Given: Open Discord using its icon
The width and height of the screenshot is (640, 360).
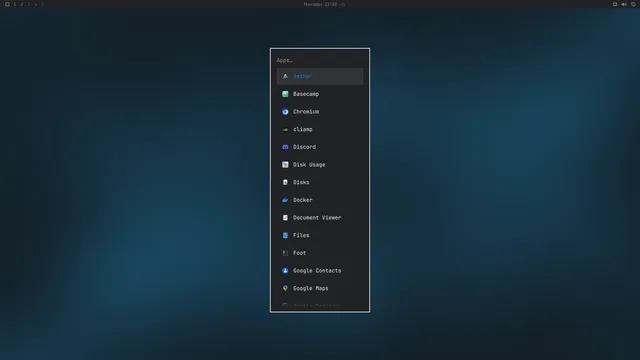Looking at the screenshot, I should 285,147.
